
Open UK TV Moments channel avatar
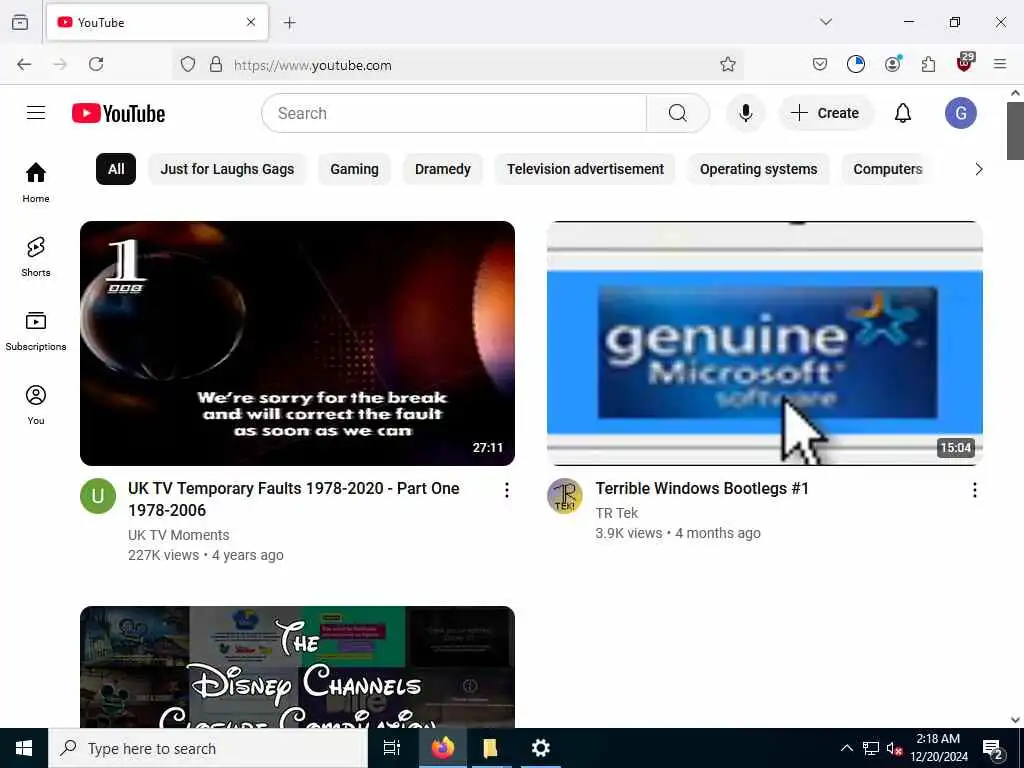pos(98,496)
